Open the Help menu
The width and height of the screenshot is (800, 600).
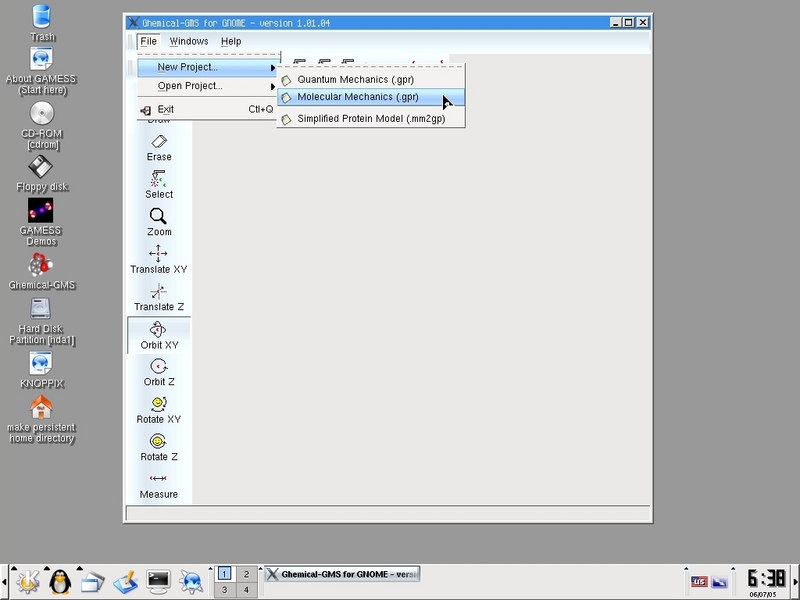tap(231, 41)
